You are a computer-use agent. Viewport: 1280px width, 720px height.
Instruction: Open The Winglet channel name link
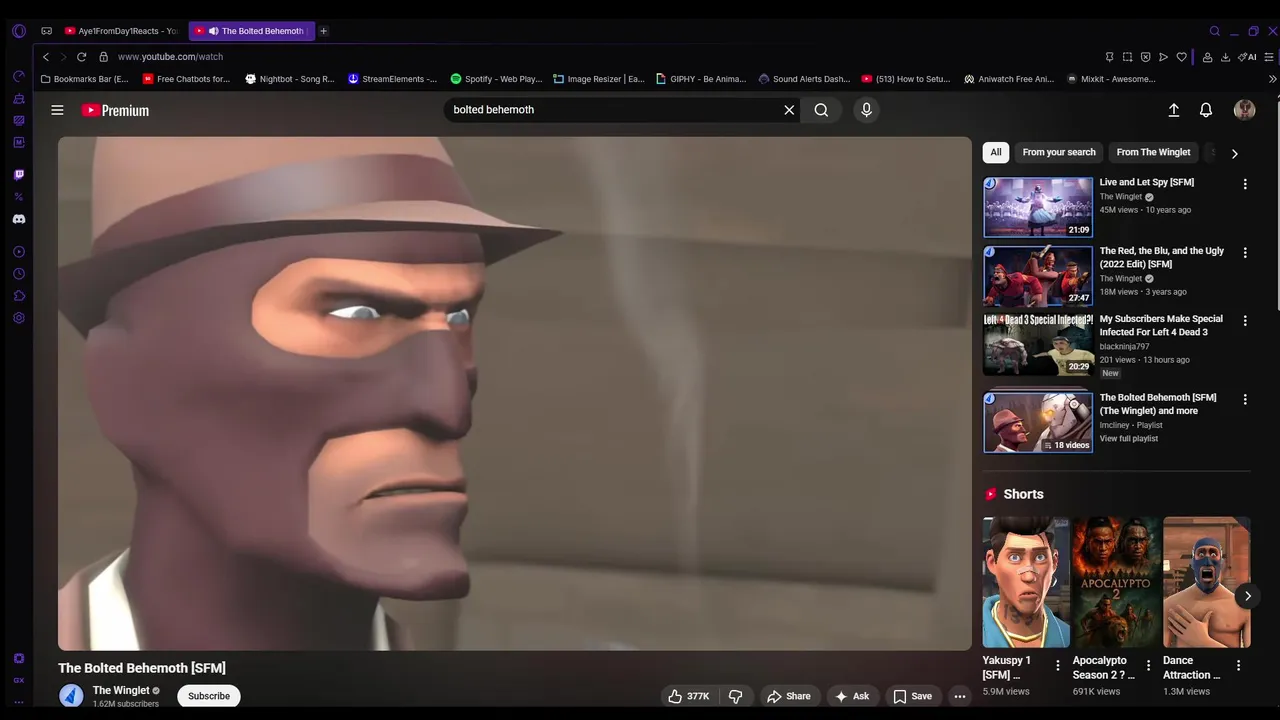[121, 690]
